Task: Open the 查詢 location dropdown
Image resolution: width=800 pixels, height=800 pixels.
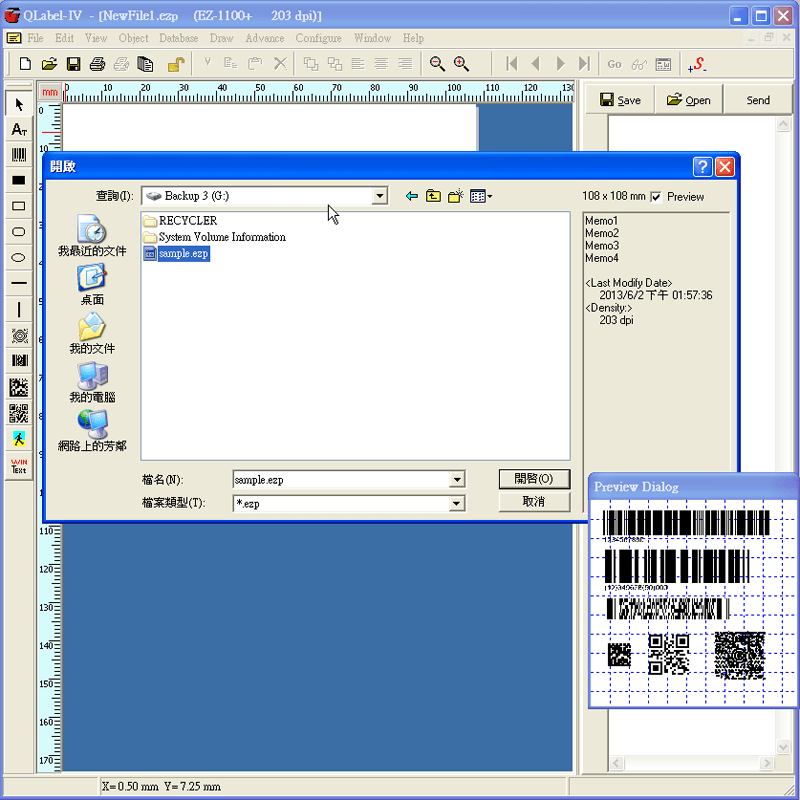Action: click(381, 196)
